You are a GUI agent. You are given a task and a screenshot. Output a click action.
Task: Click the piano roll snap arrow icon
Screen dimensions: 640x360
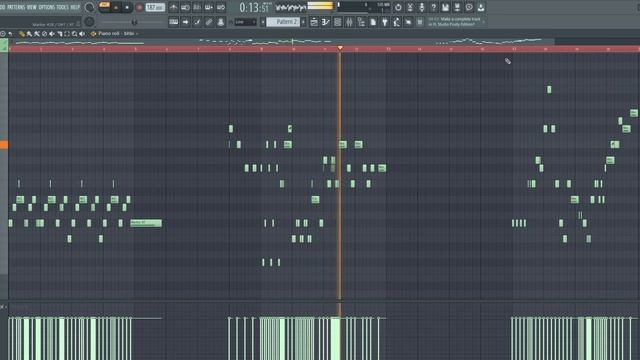coord(11,33)
